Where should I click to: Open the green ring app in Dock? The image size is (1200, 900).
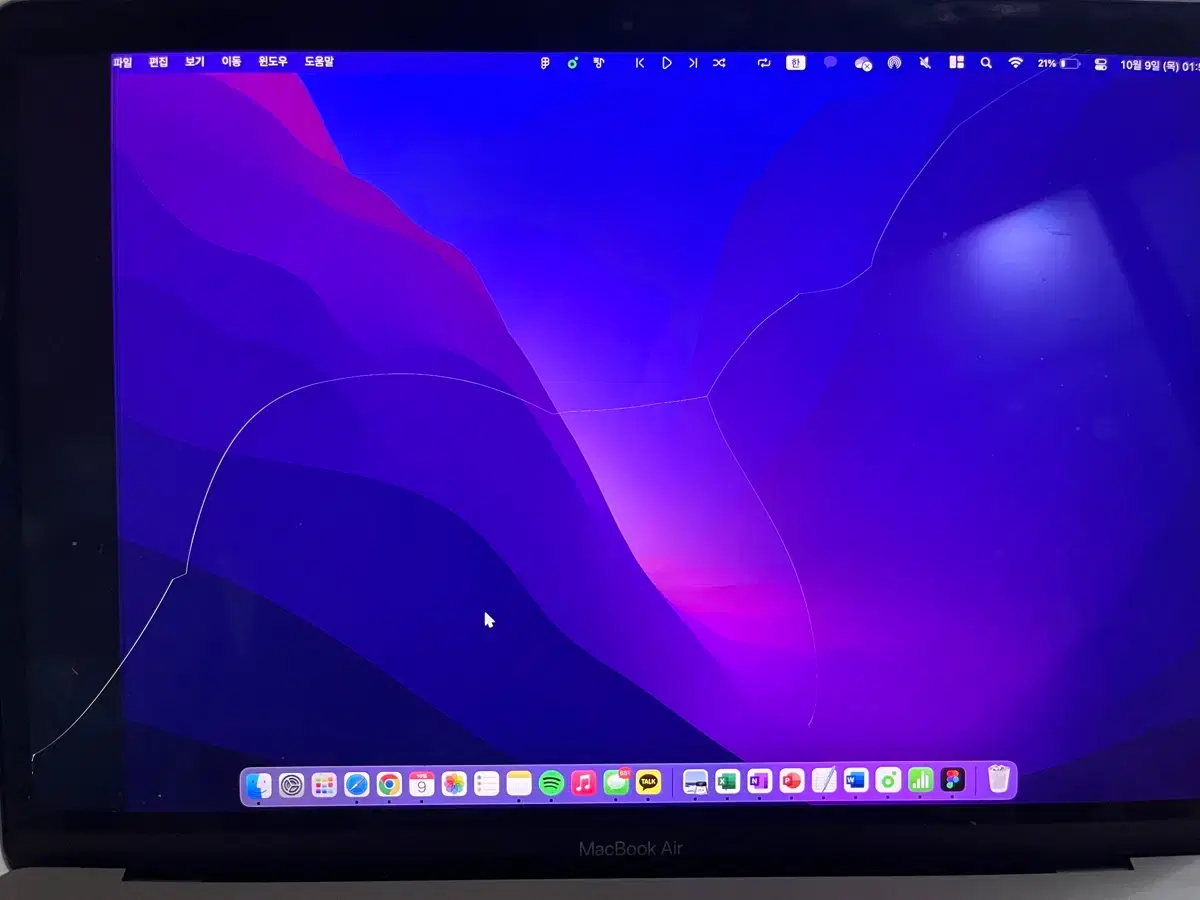point(888,780)
